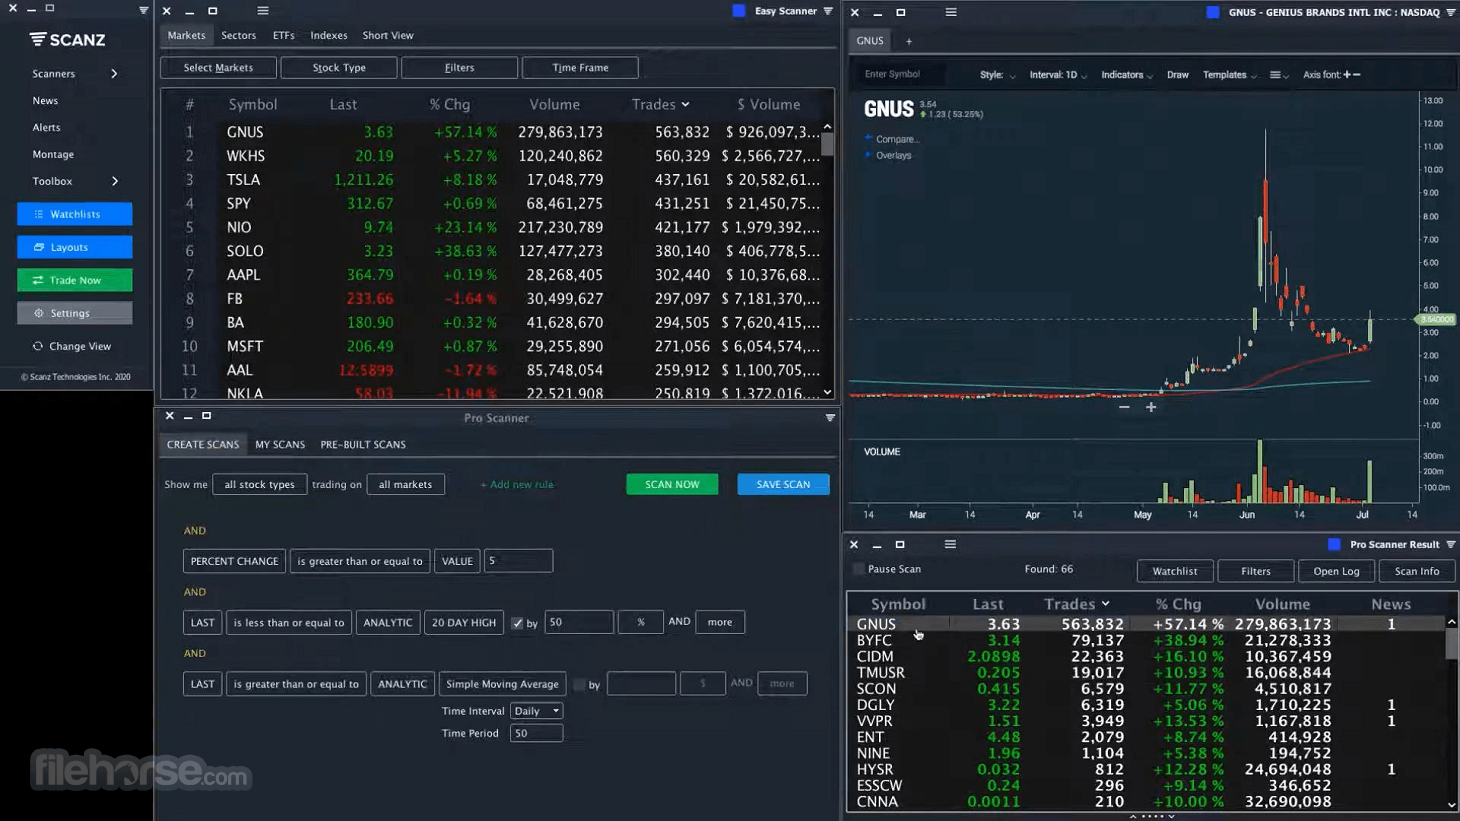The width and height of the screenshot is (1460, 821).
Task: Expand Toolbox submenu arrow
Action: 114,181
